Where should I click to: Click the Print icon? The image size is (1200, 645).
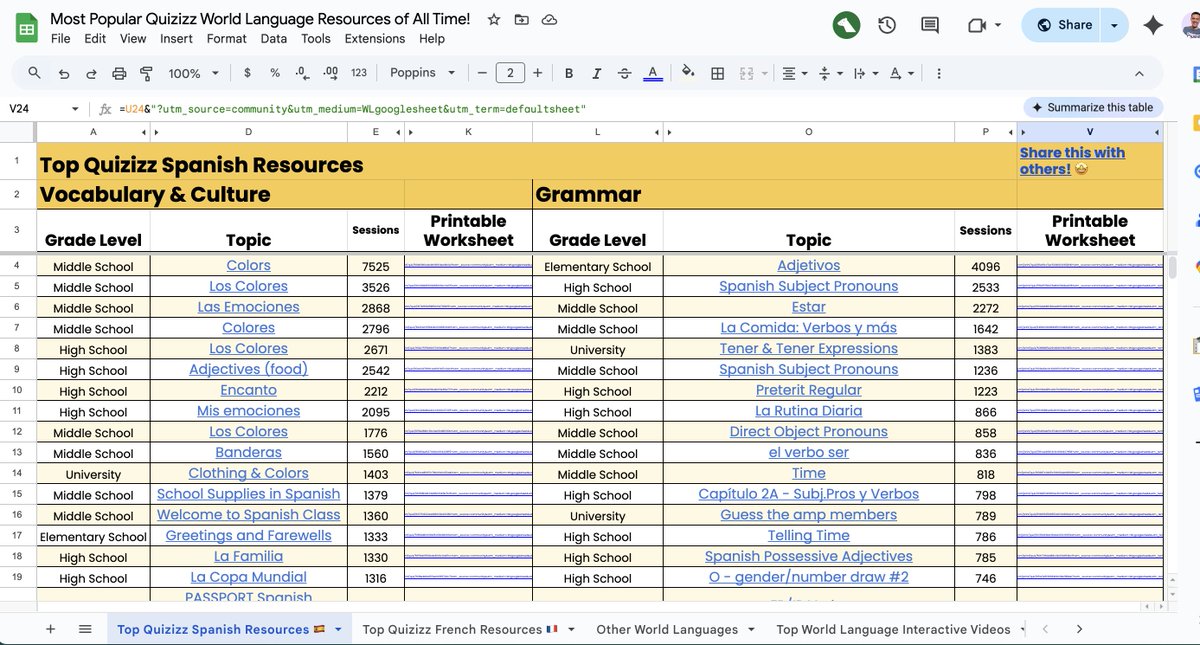[x=119, y=73]
